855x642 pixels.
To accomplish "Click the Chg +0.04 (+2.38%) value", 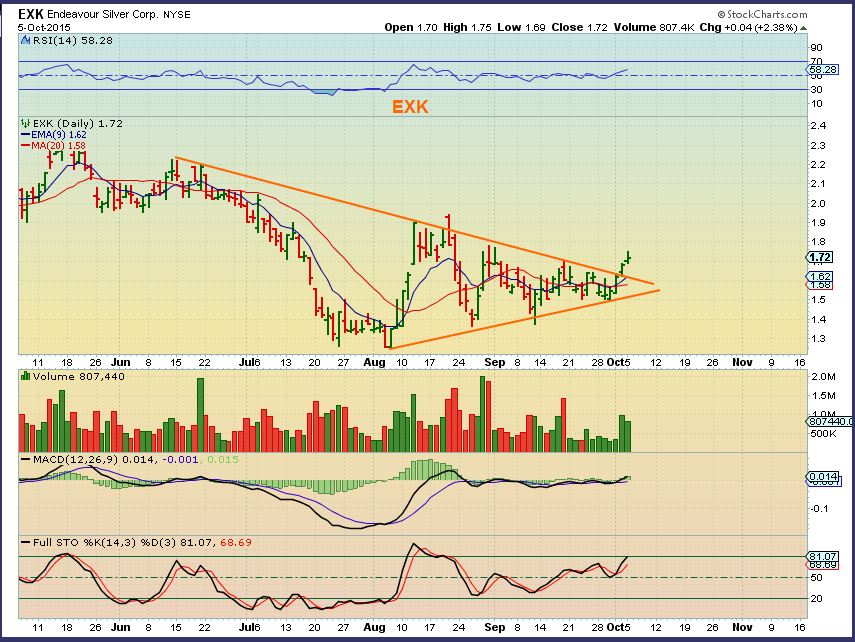I will click(x=748, y=27).
